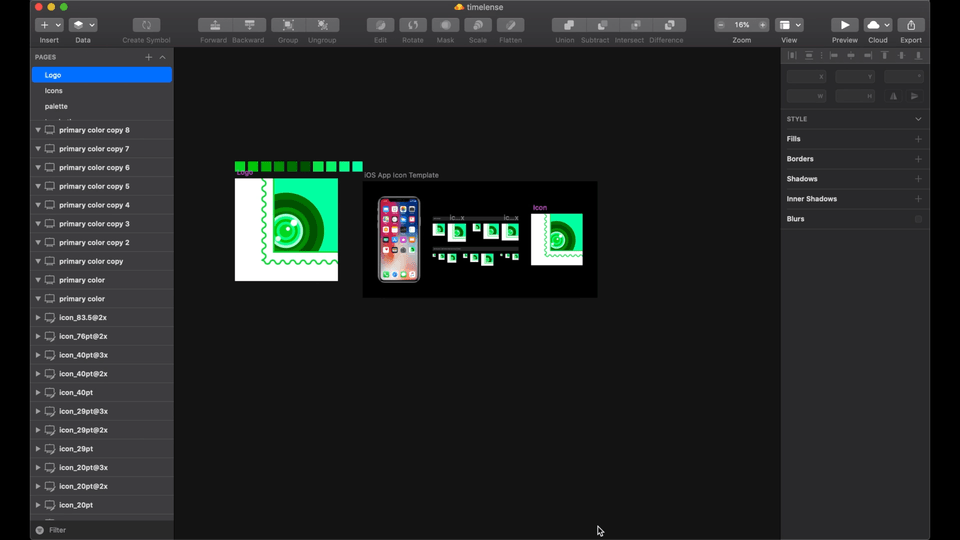Click the iOS App Icon Template label
The width and height of the screenshot is (960, 540).
402,175
